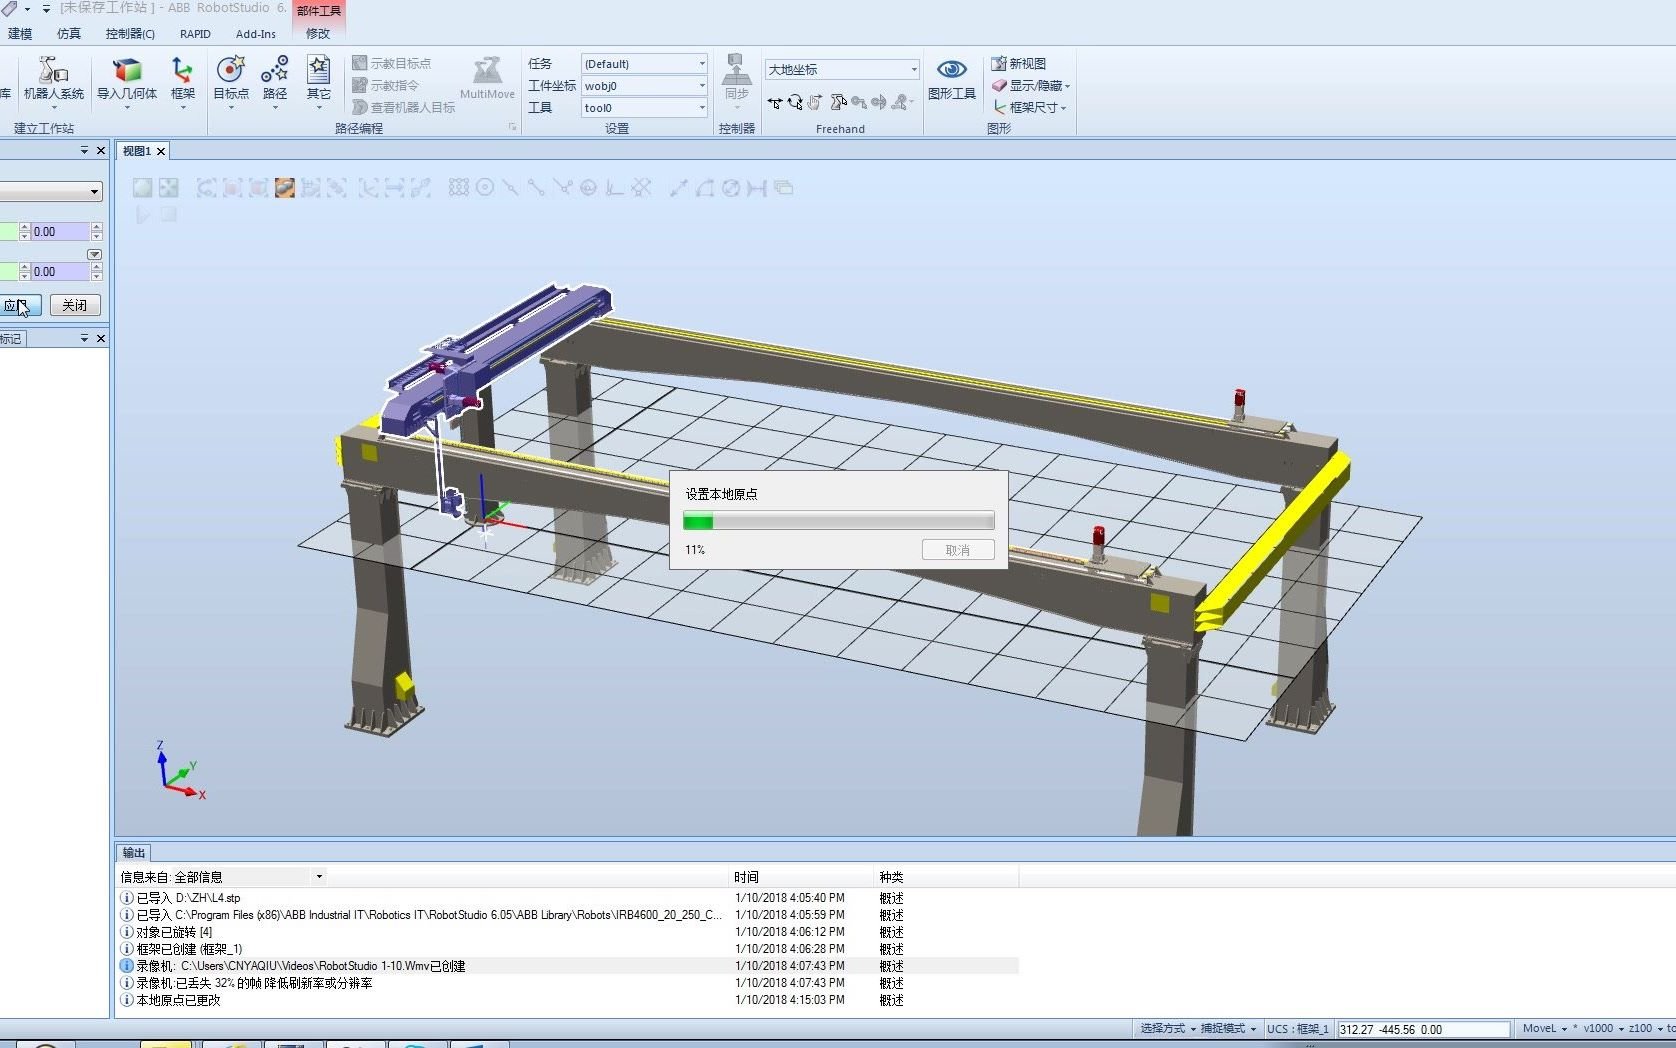1676x1048 pixels.
Task: Click the first 0.00 value field
Action: (59, 231)
